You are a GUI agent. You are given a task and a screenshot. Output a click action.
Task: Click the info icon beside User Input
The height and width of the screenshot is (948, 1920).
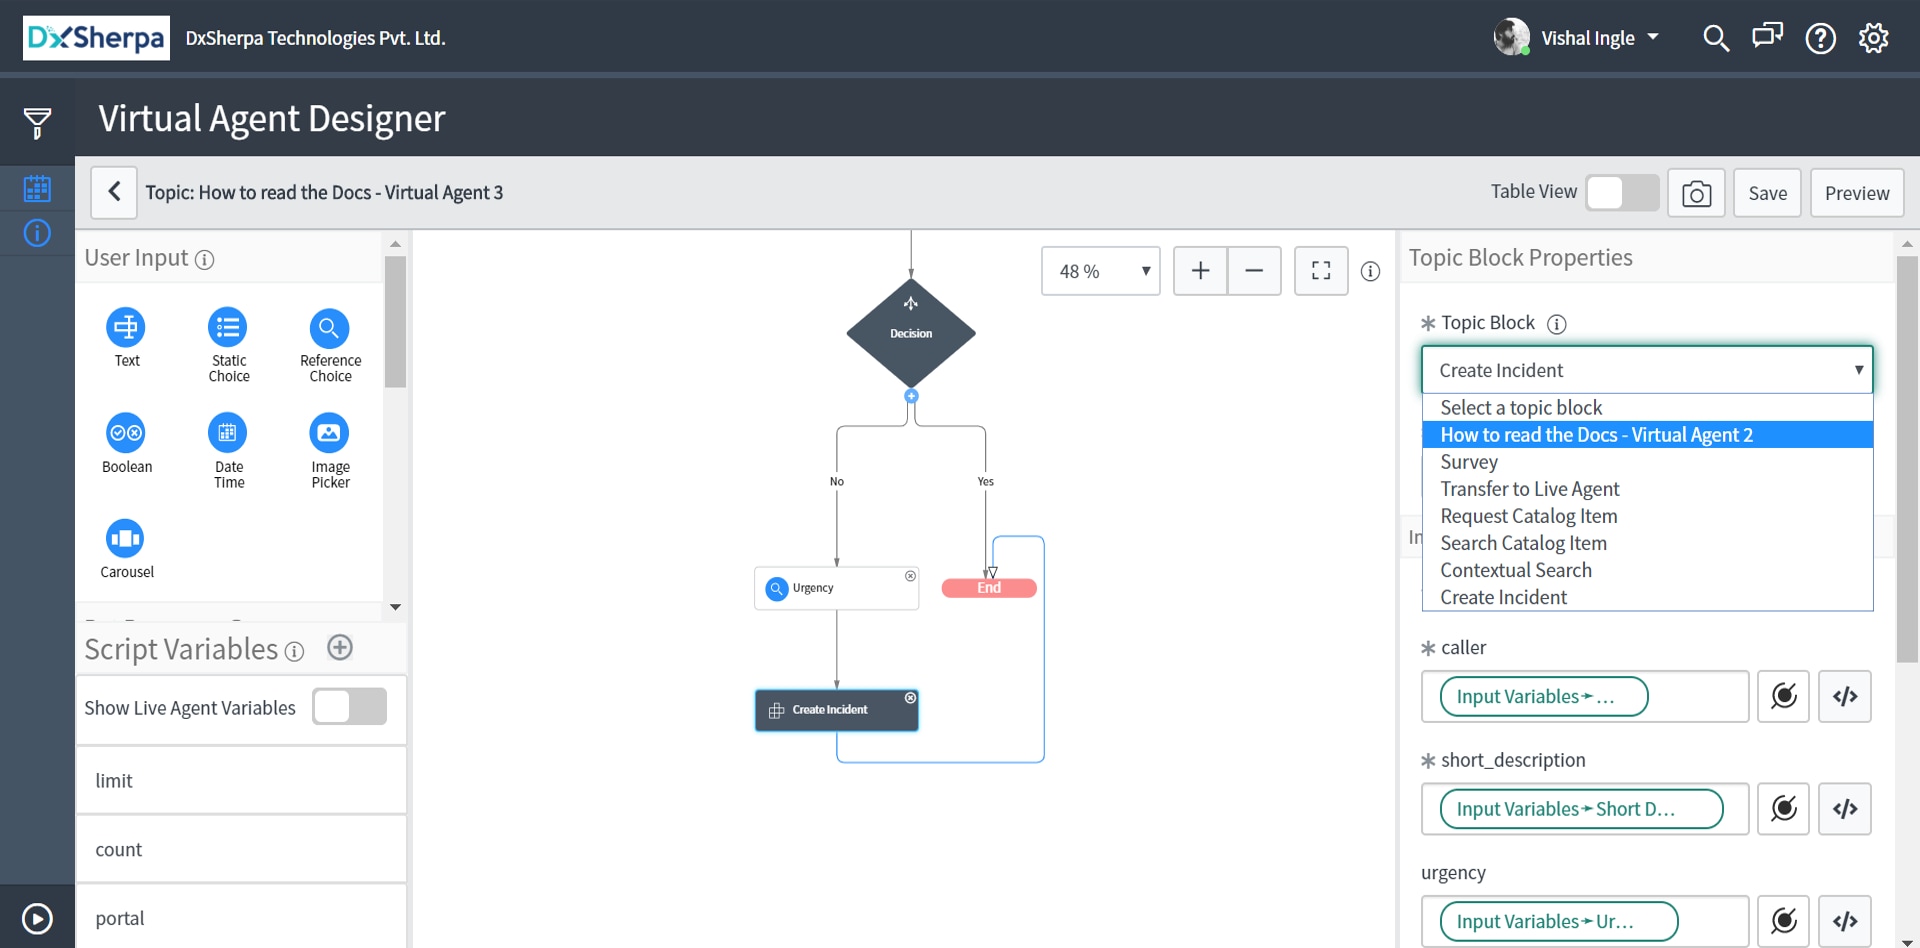[x=205, y=260]
